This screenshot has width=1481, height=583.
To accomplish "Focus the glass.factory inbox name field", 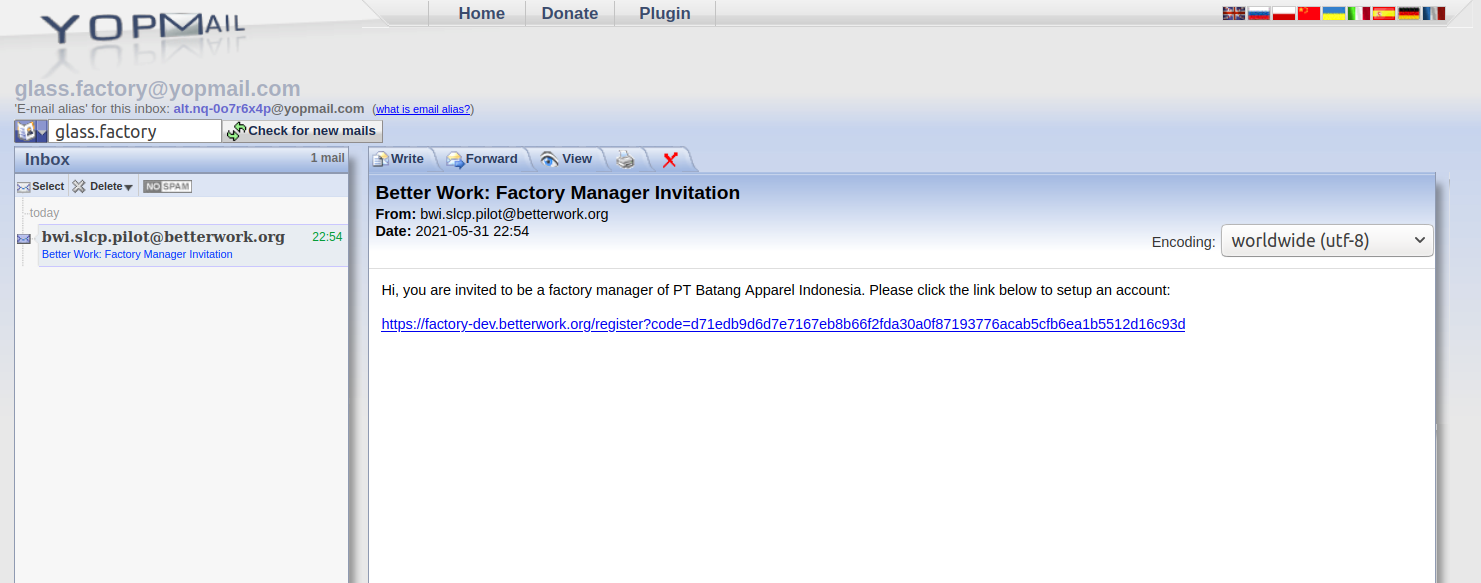I will pos(135,131).
